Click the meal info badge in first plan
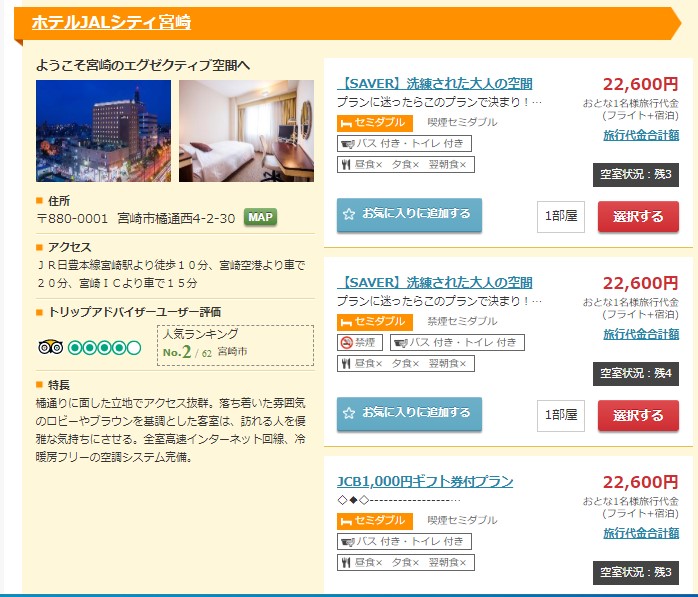This screenshot has height=597, width=698. coord(406,164)
